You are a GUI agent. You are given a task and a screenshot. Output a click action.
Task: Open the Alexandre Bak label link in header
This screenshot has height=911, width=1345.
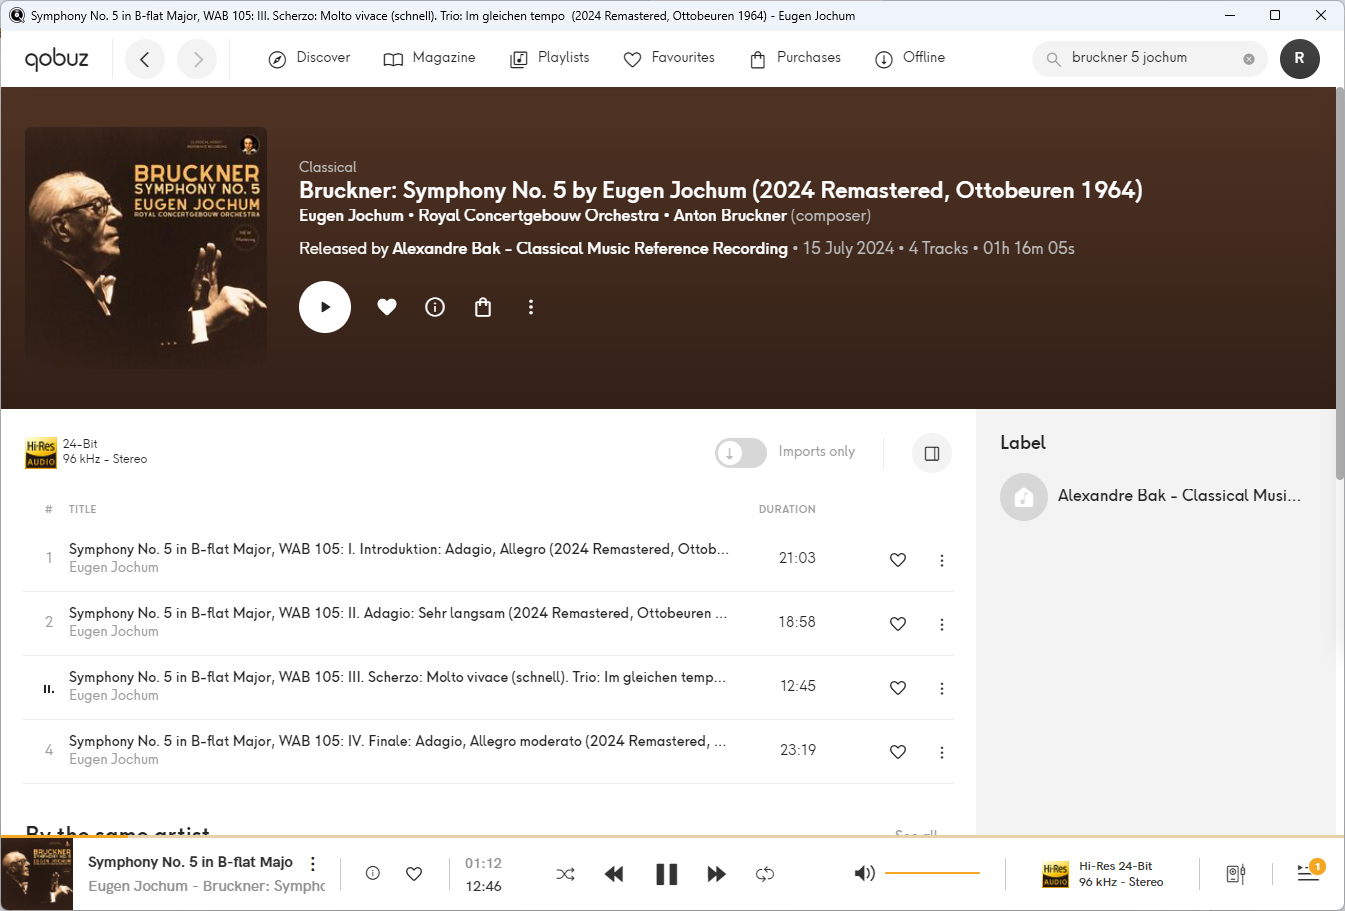[x=590, y=248]
